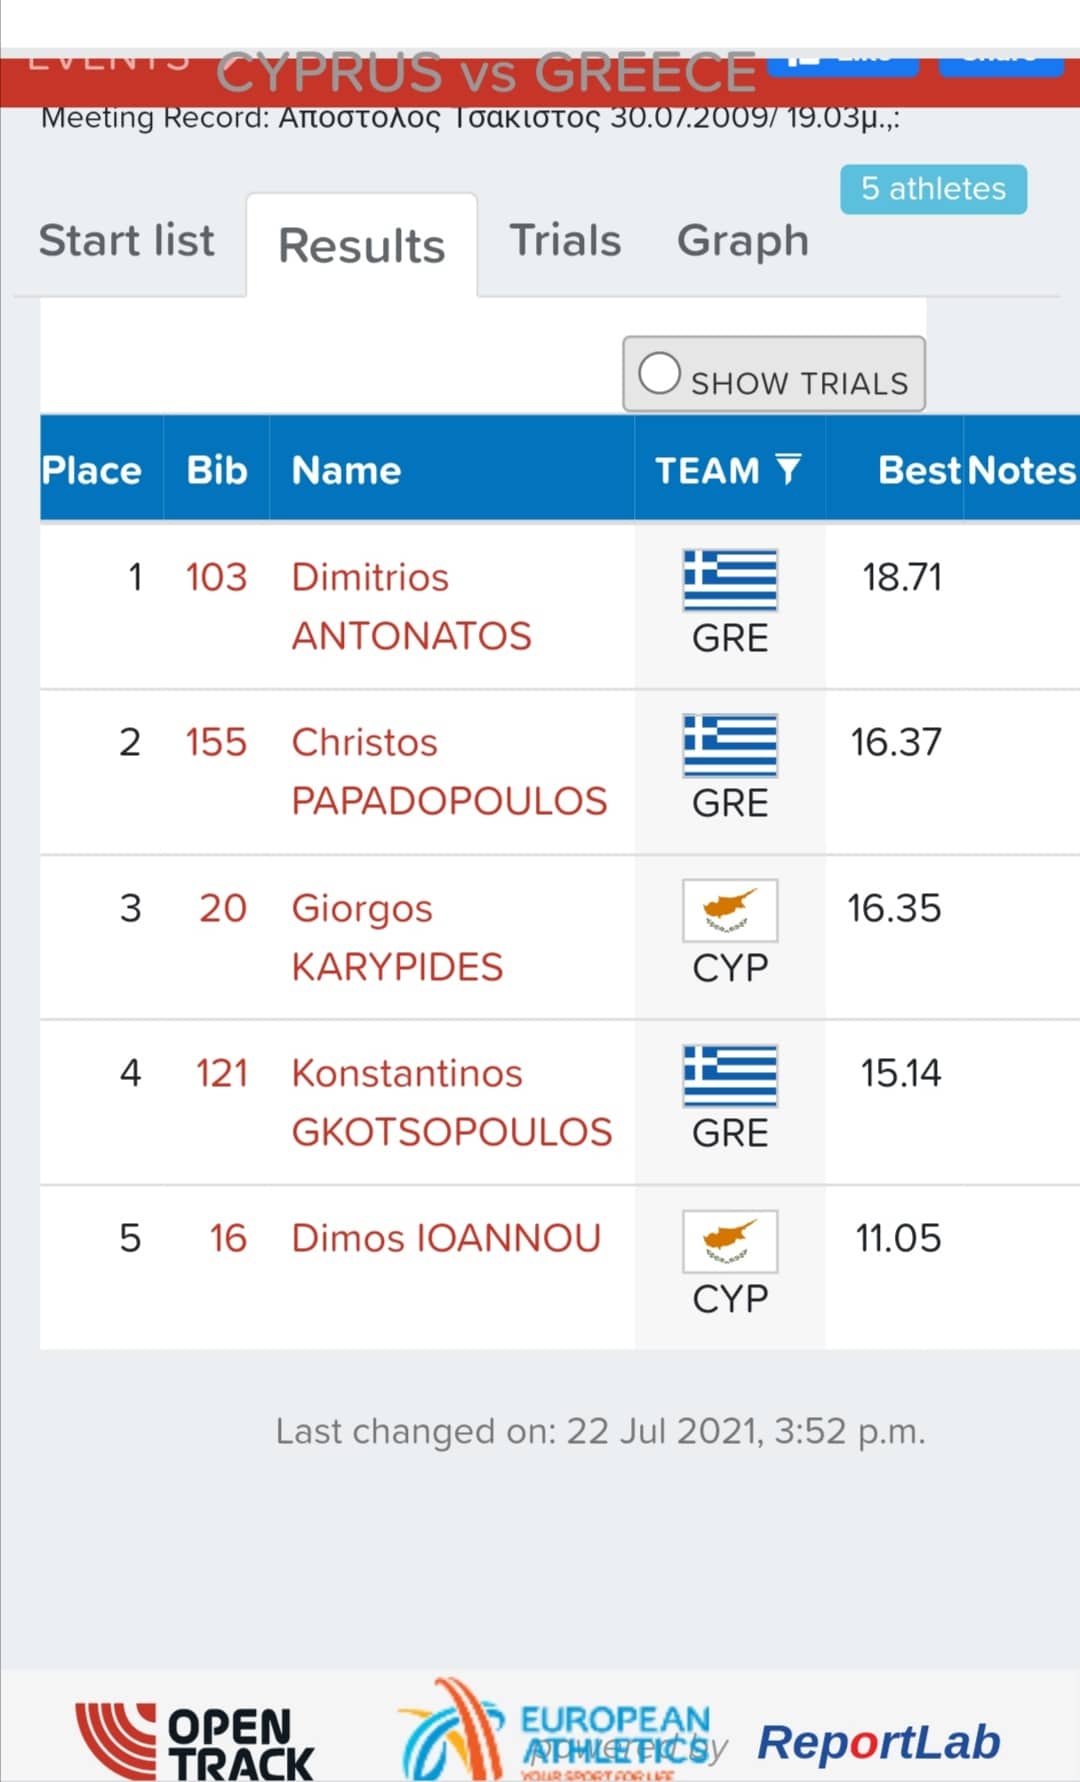Click Greece flag beside Dimitrios Antonatos
Viewport: 1080px width, 1782px height.
[x=730, y=580]
